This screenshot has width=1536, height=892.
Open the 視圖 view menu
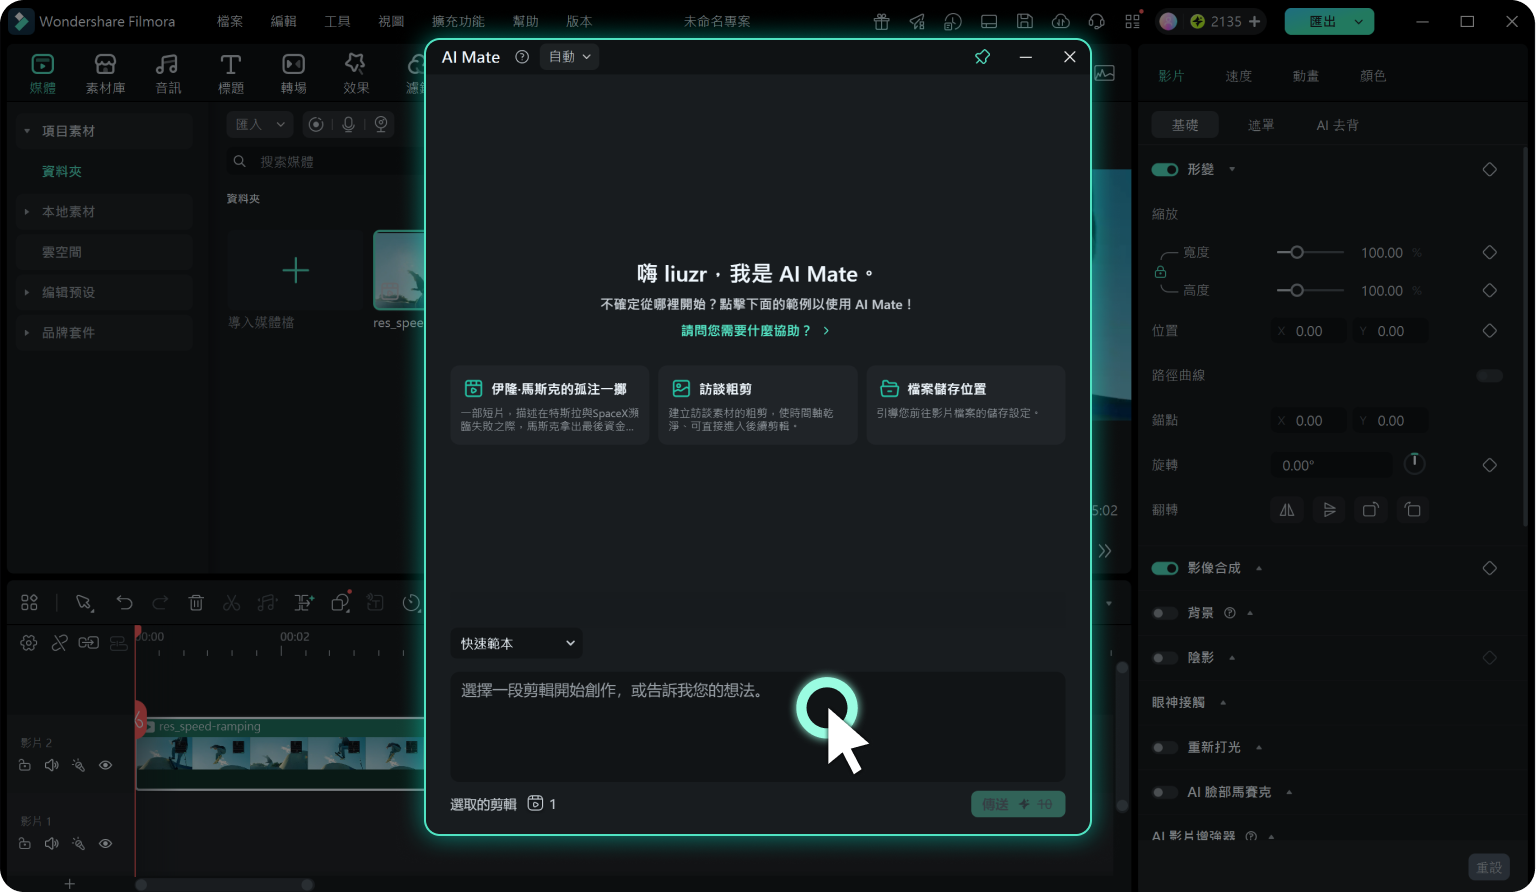[392, 21]
